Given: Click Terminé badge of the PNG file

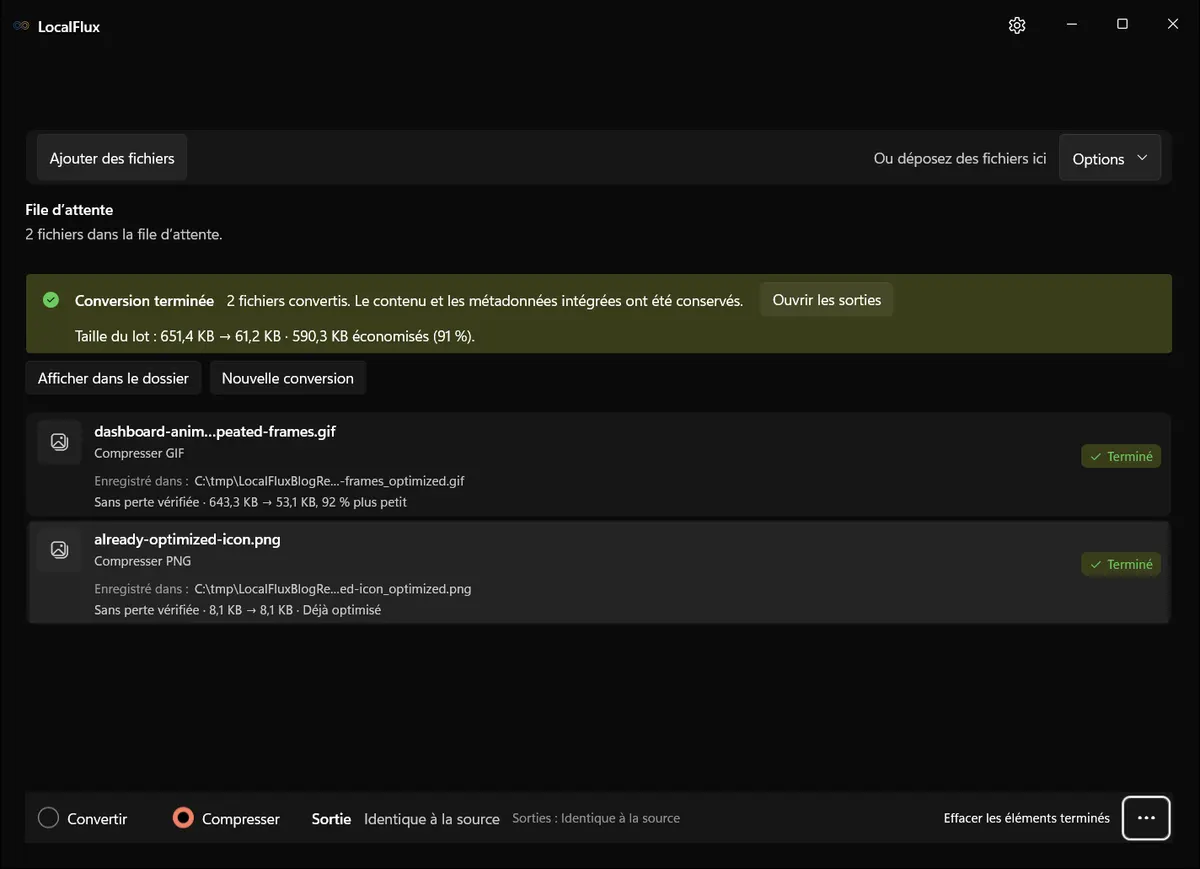Looking at the screenshot, I should point(1121,564).
